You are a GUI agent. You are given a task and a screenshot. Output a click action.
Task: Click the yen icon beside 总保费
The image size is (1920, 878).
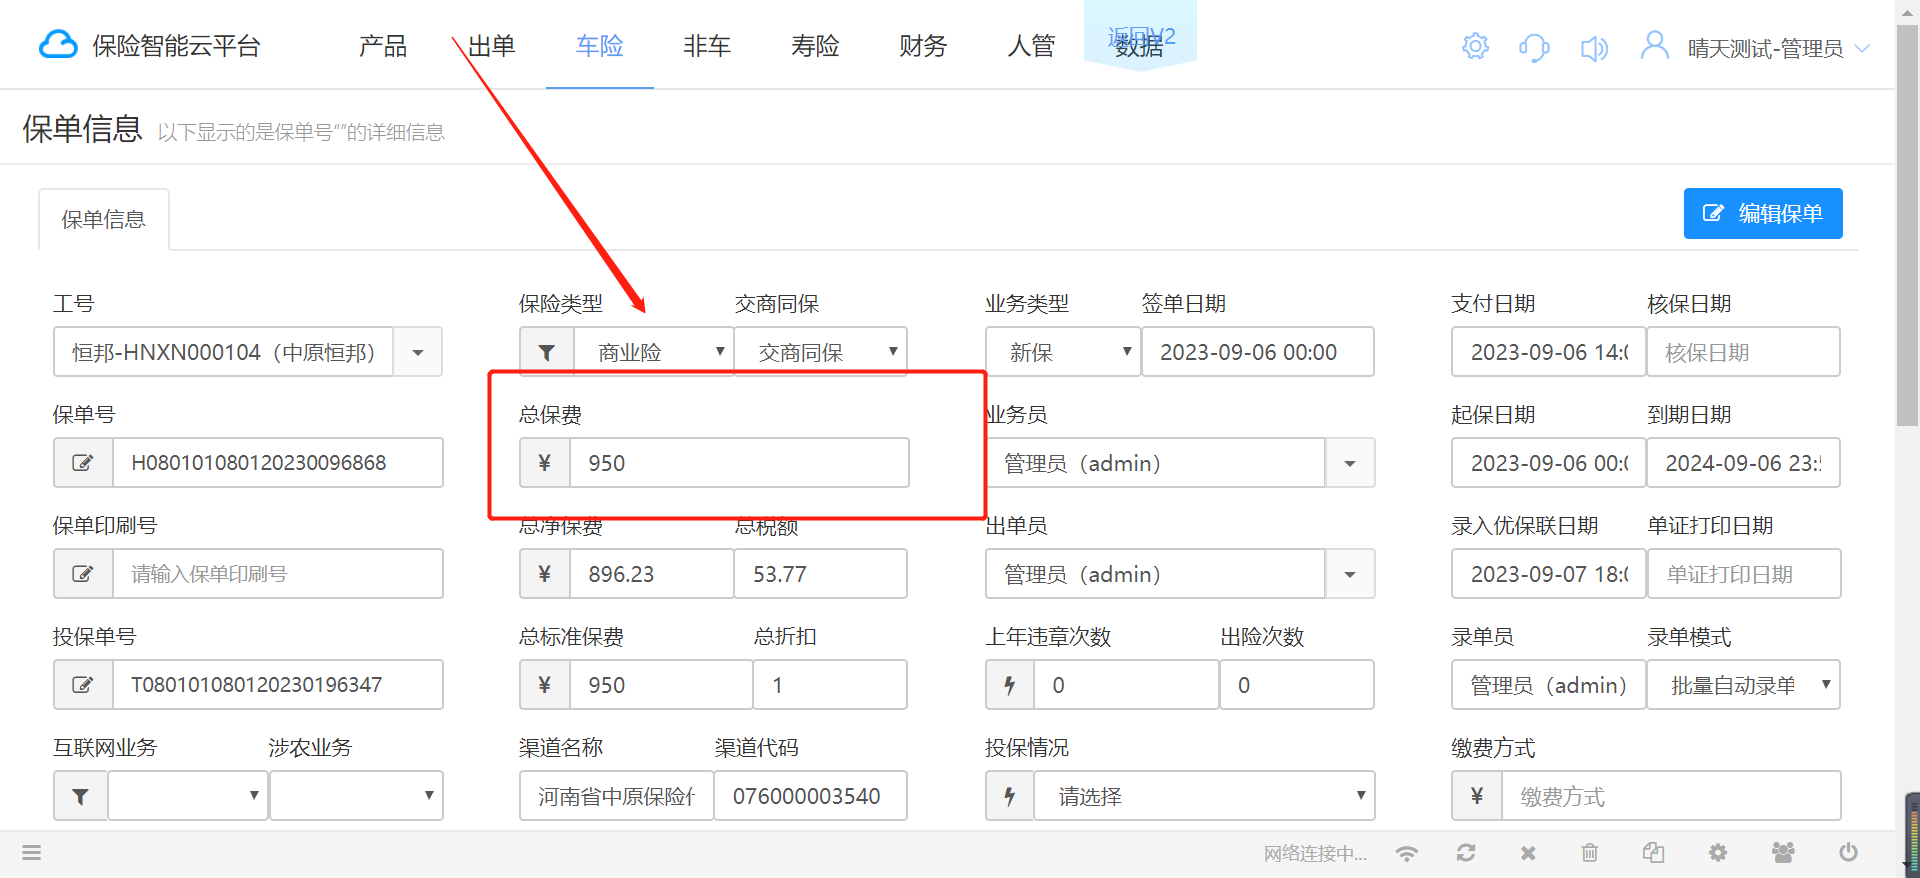point(545,463)
